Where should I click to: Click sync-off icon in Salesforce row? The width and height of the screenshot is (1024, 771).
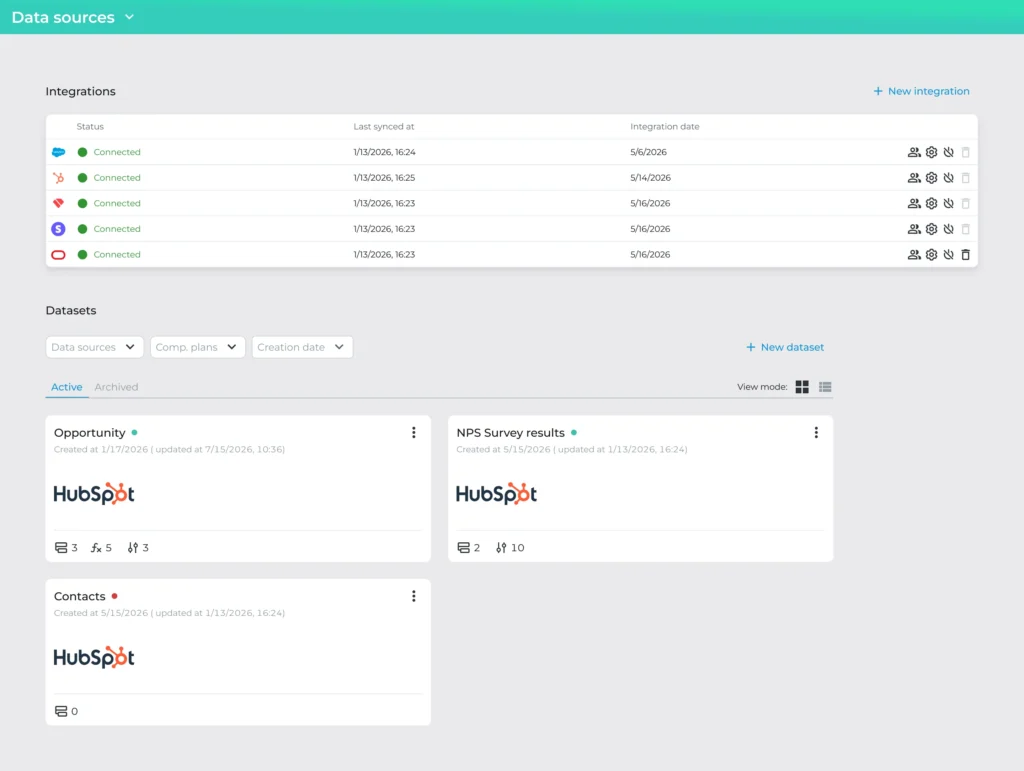[x=948, y=152]
